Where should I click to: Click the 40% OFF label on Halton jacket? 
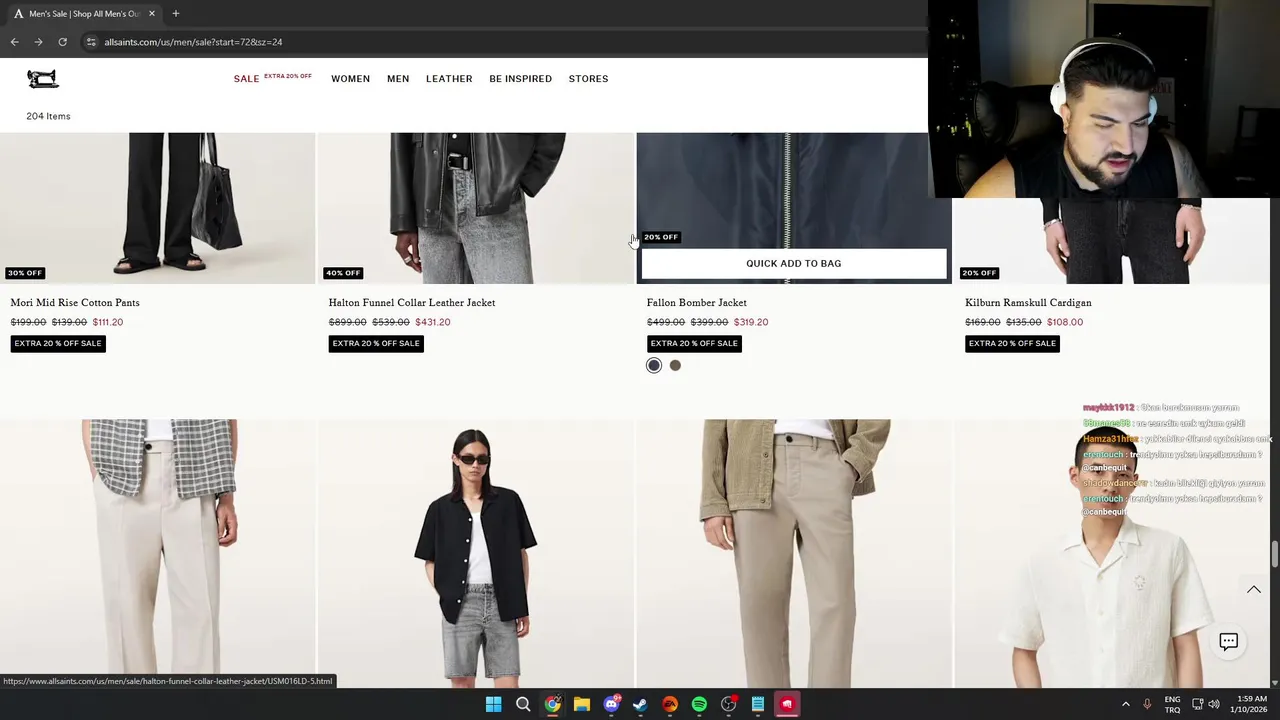pyautogui.click(x=343, y=273)
